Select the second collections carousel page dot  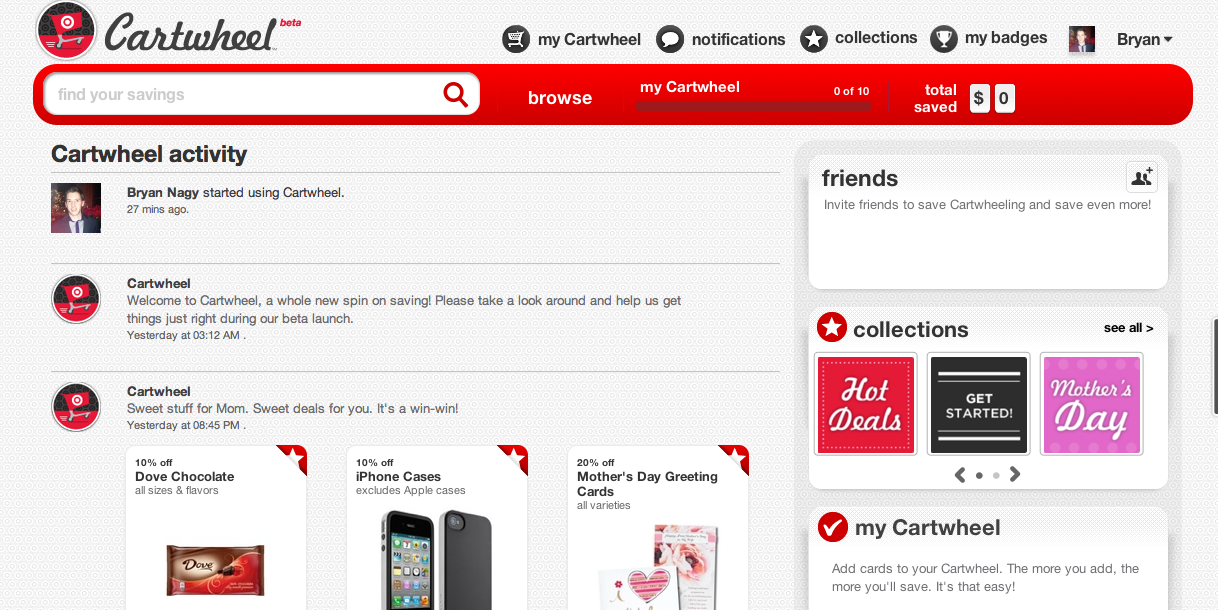[x=996, y=476]
